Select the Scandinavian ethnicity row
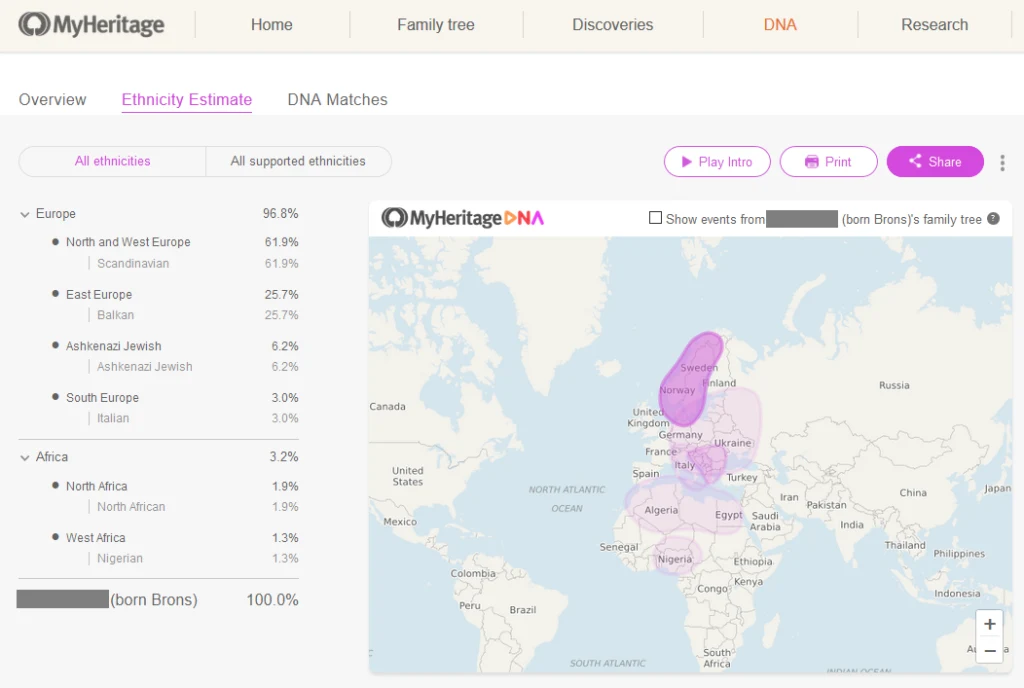 pyautogui.click(x=193, y=264)
